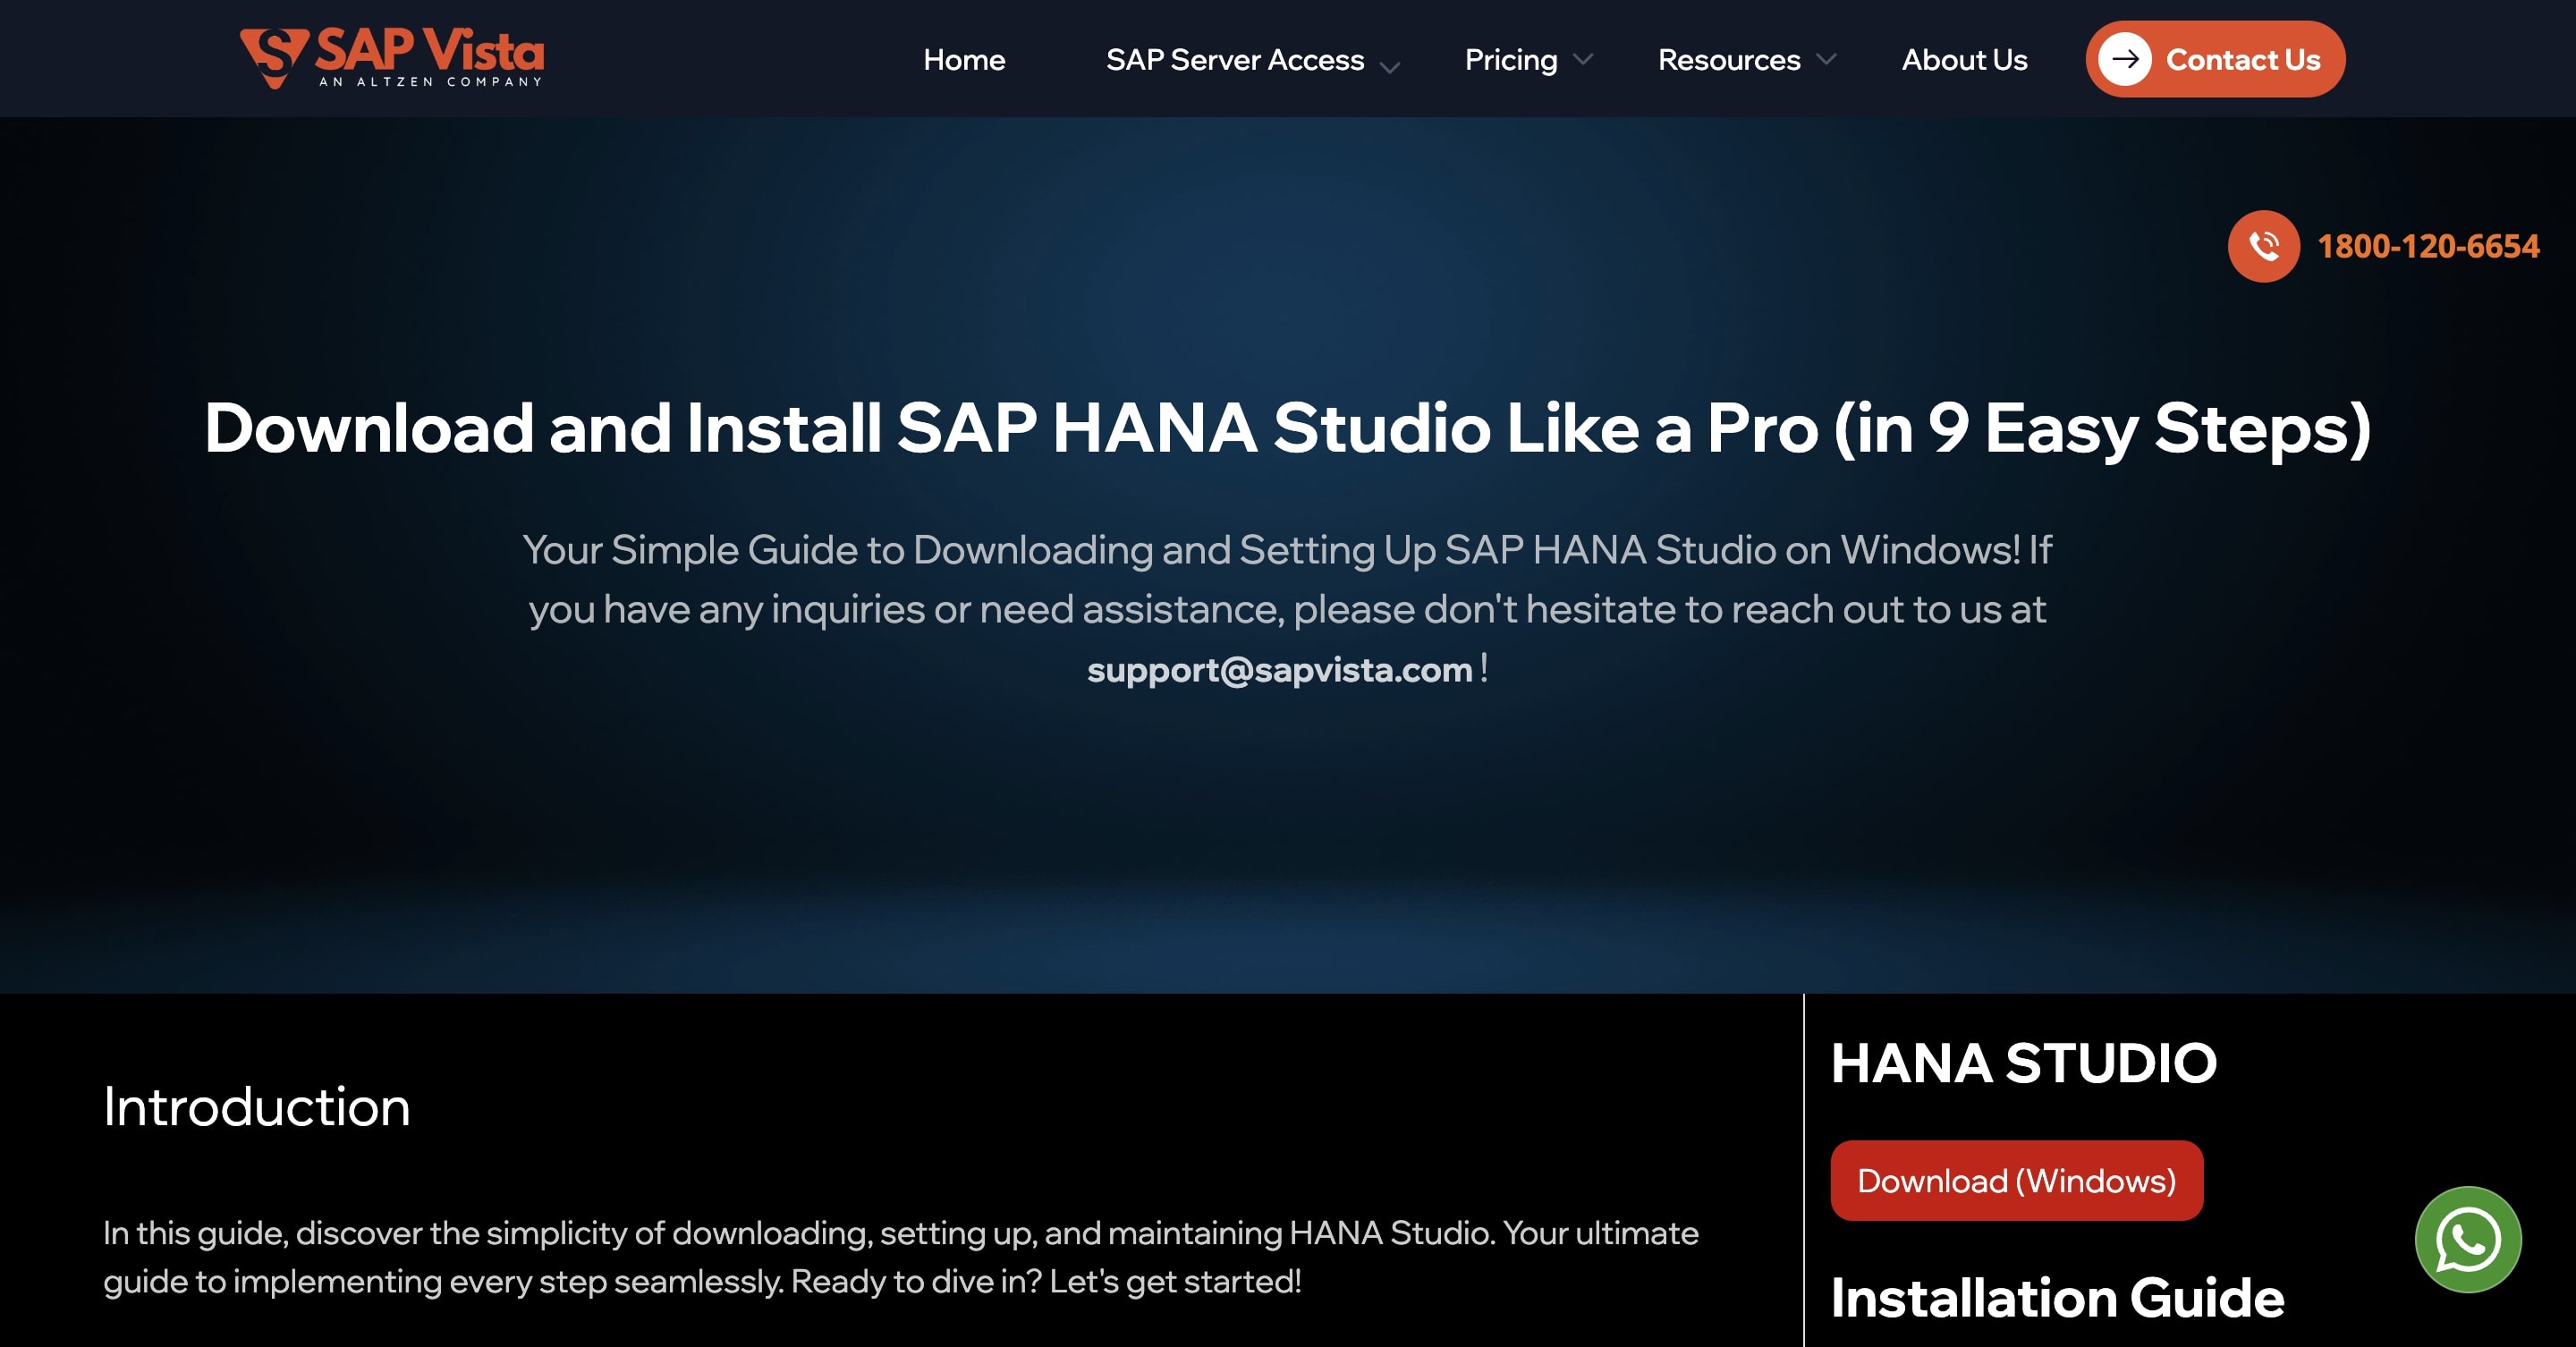Click the Installation Guide heading
This screenshot has height=1347, width=2576.
point(2057,1299)
